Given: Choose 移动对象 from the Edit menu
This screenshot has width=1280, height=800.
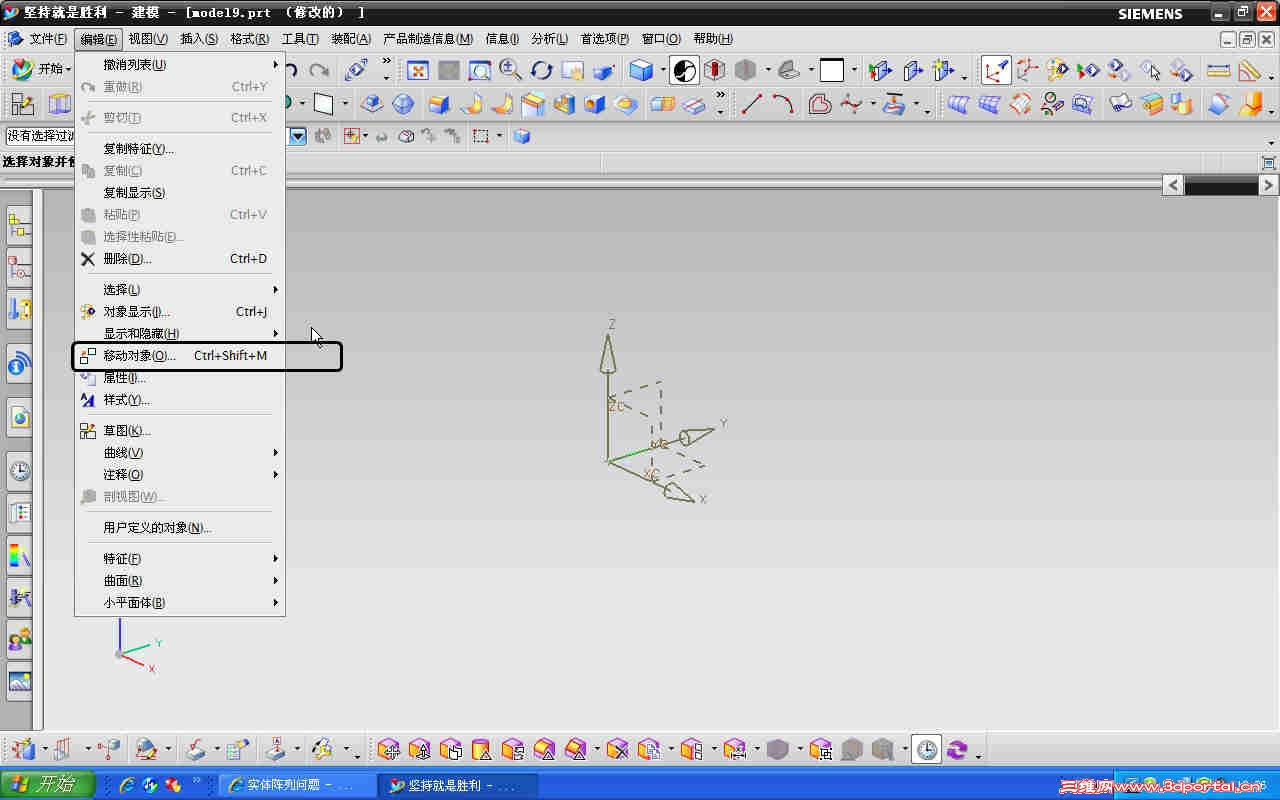Looking at the screenshot, I should (180, 356).
